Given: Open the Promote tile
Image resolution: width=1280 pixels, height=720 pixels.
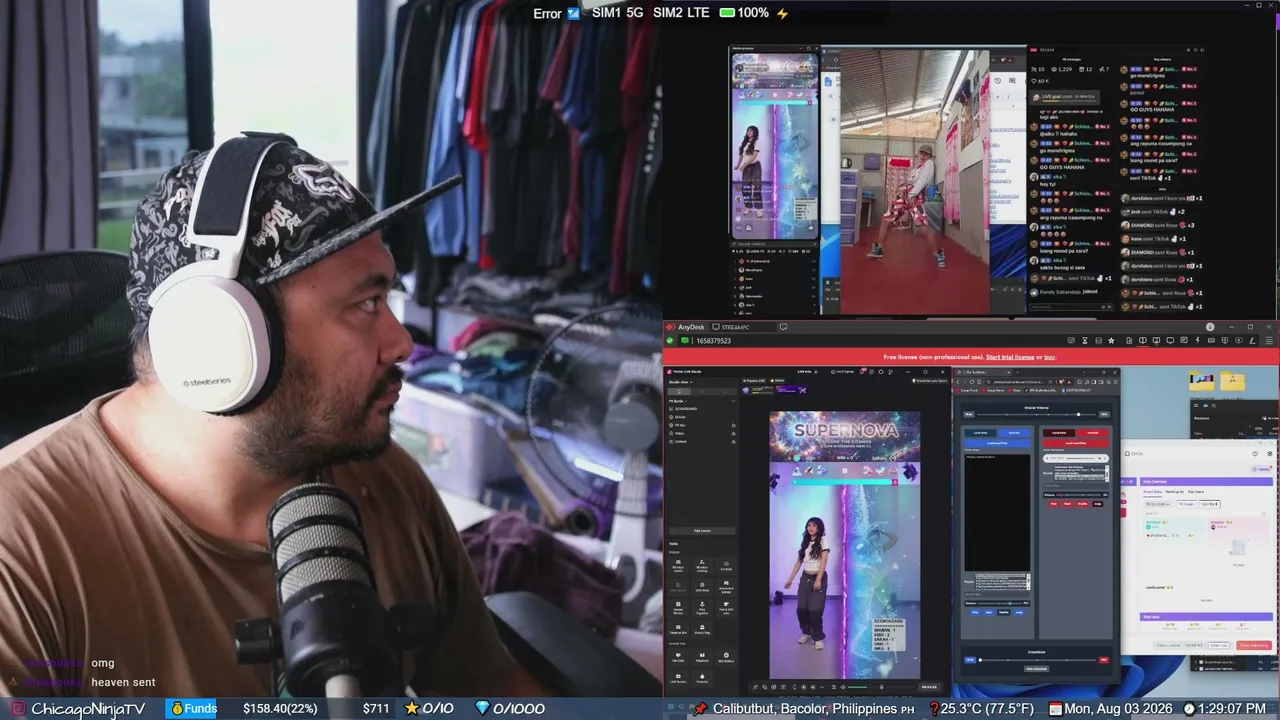Looking at the screenshot, I should coord(702,679).
